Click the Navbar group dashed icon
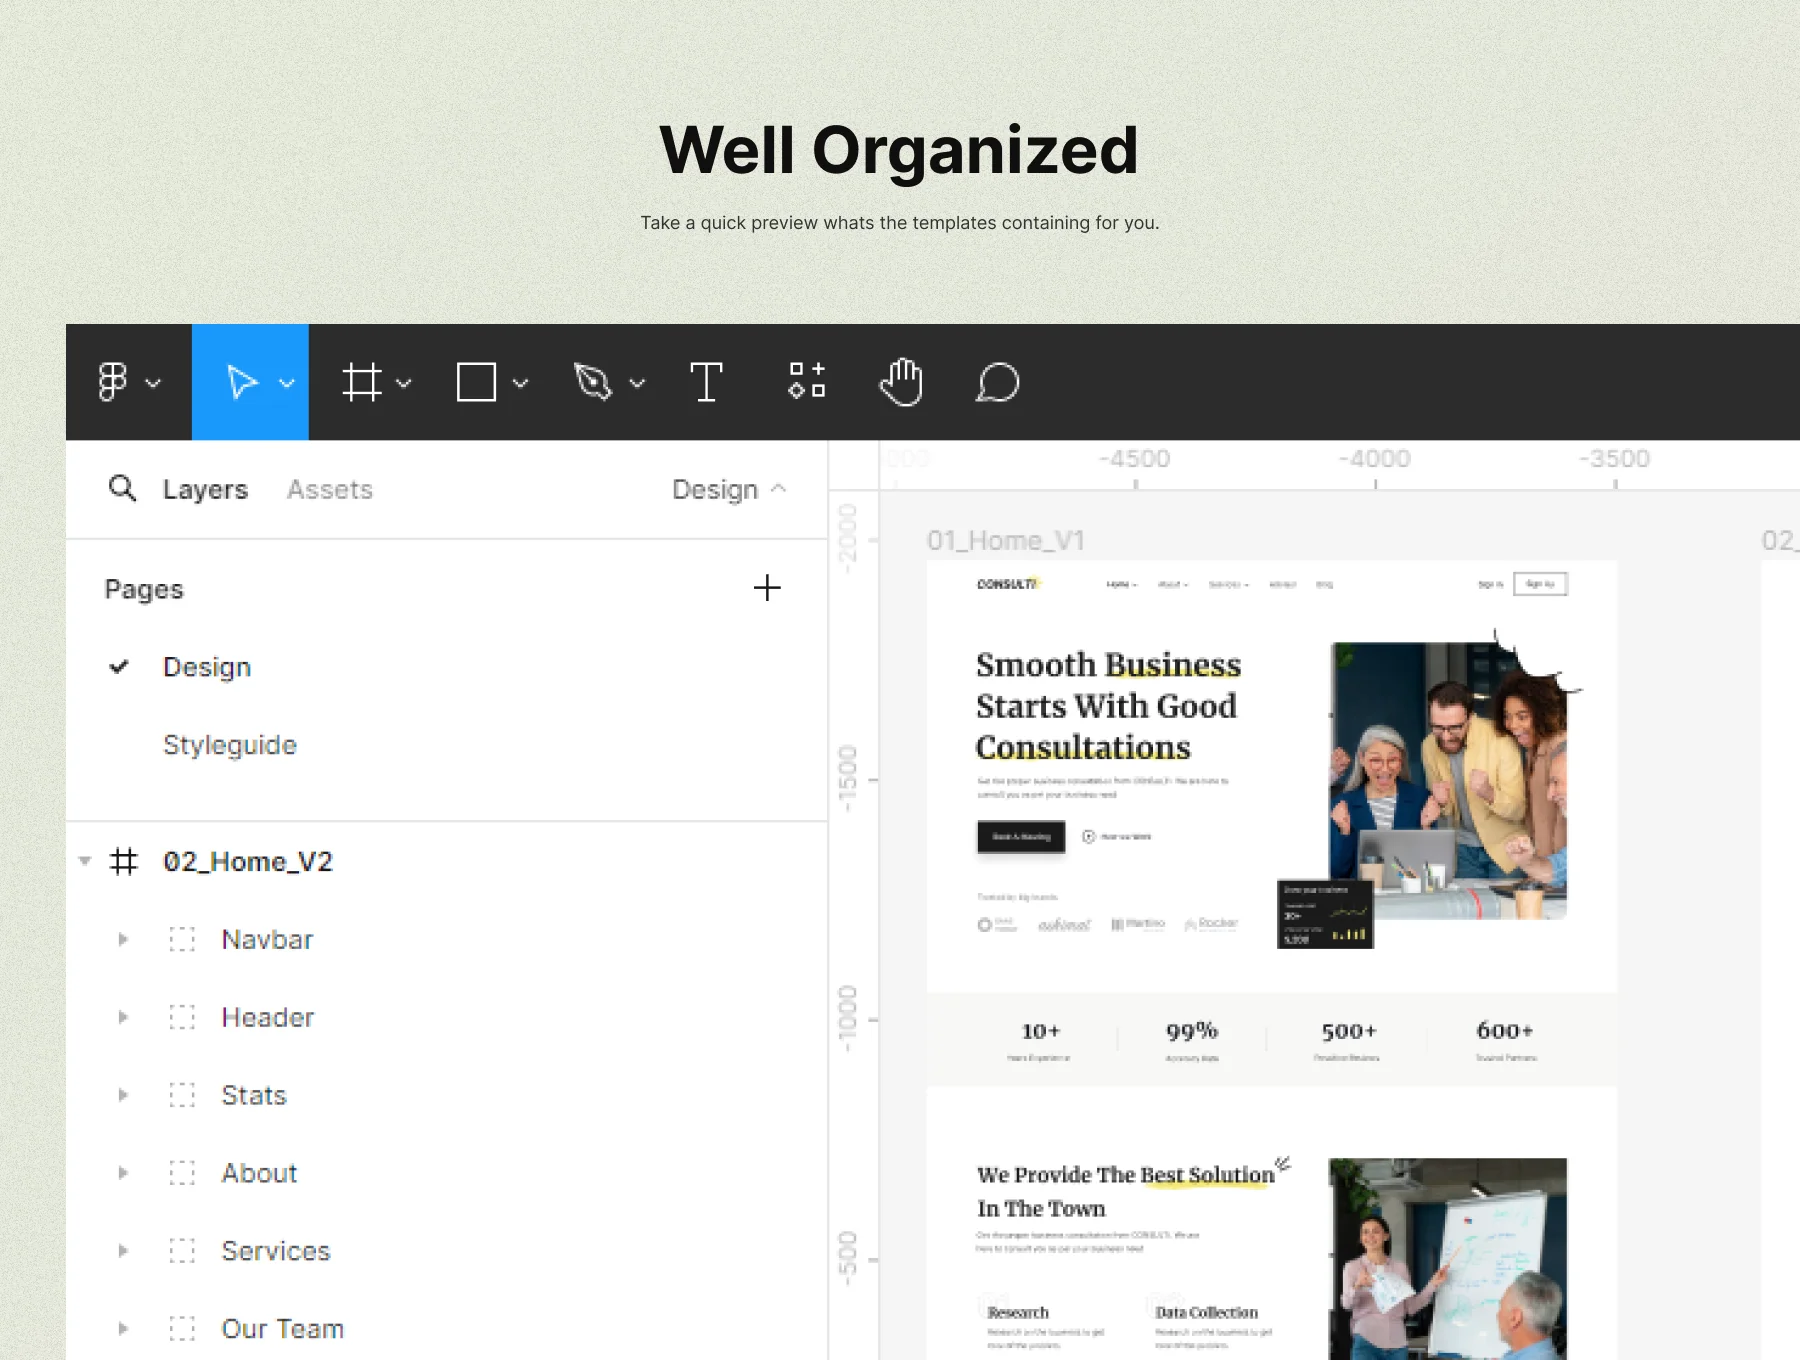Viewport: 1800px width, 1360px height. click(182, 939)
